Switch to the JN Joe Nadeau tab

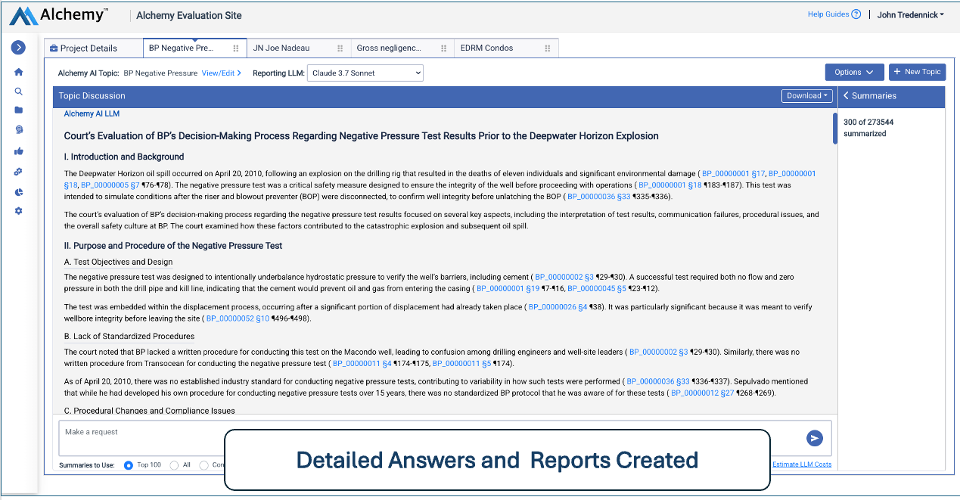coord(298,48)
